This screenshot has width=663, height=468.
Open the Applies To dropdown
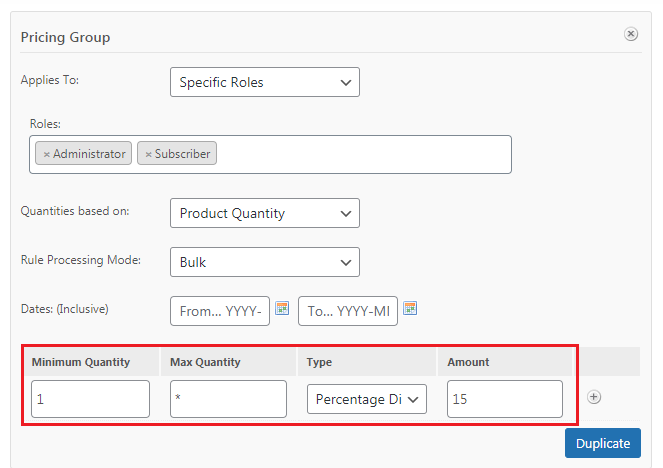[265, 82]
